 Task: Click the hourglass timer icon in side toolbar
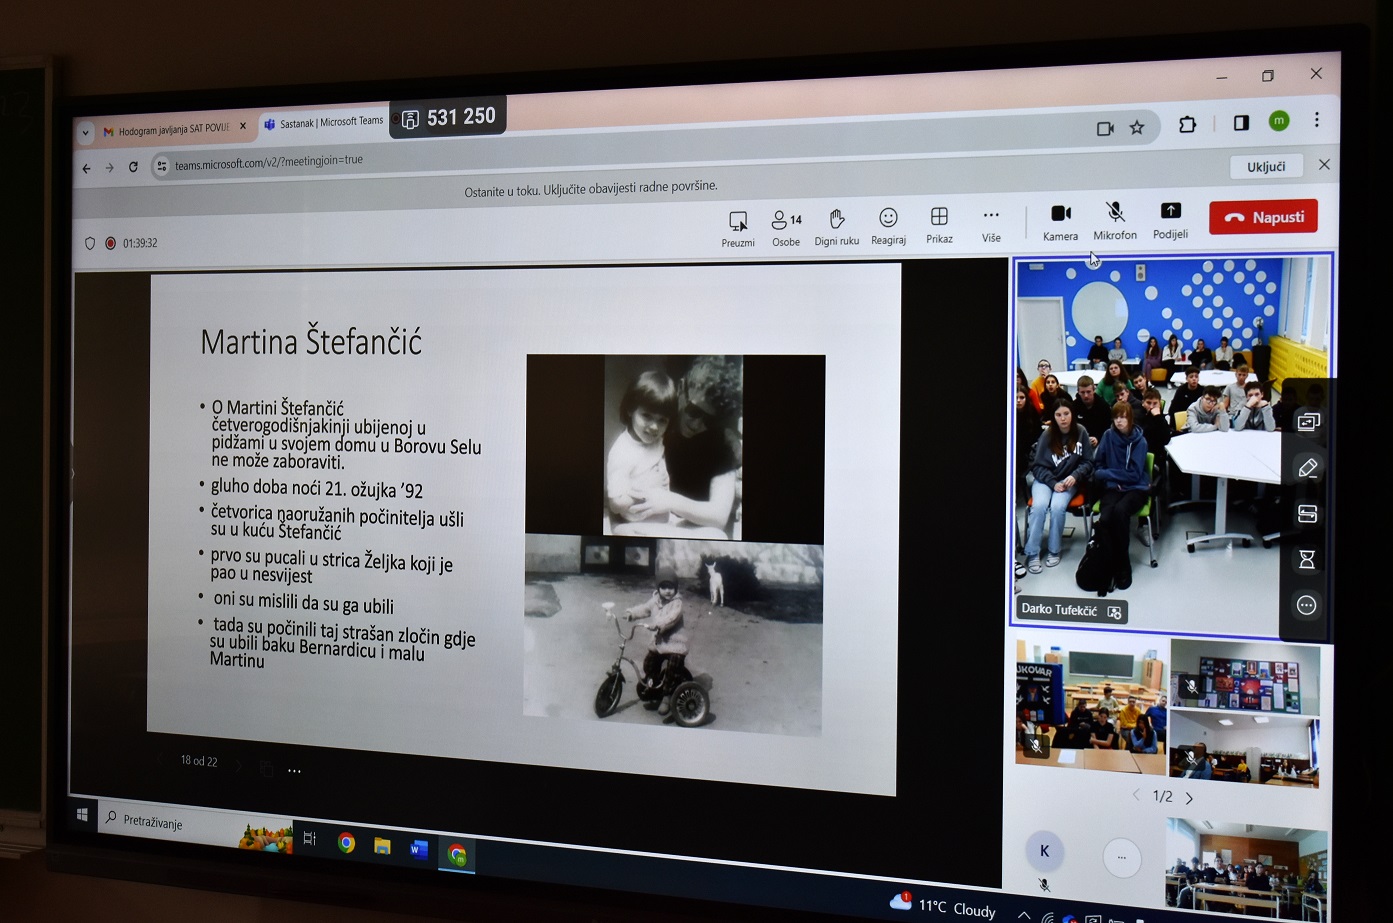[1306, 559]
